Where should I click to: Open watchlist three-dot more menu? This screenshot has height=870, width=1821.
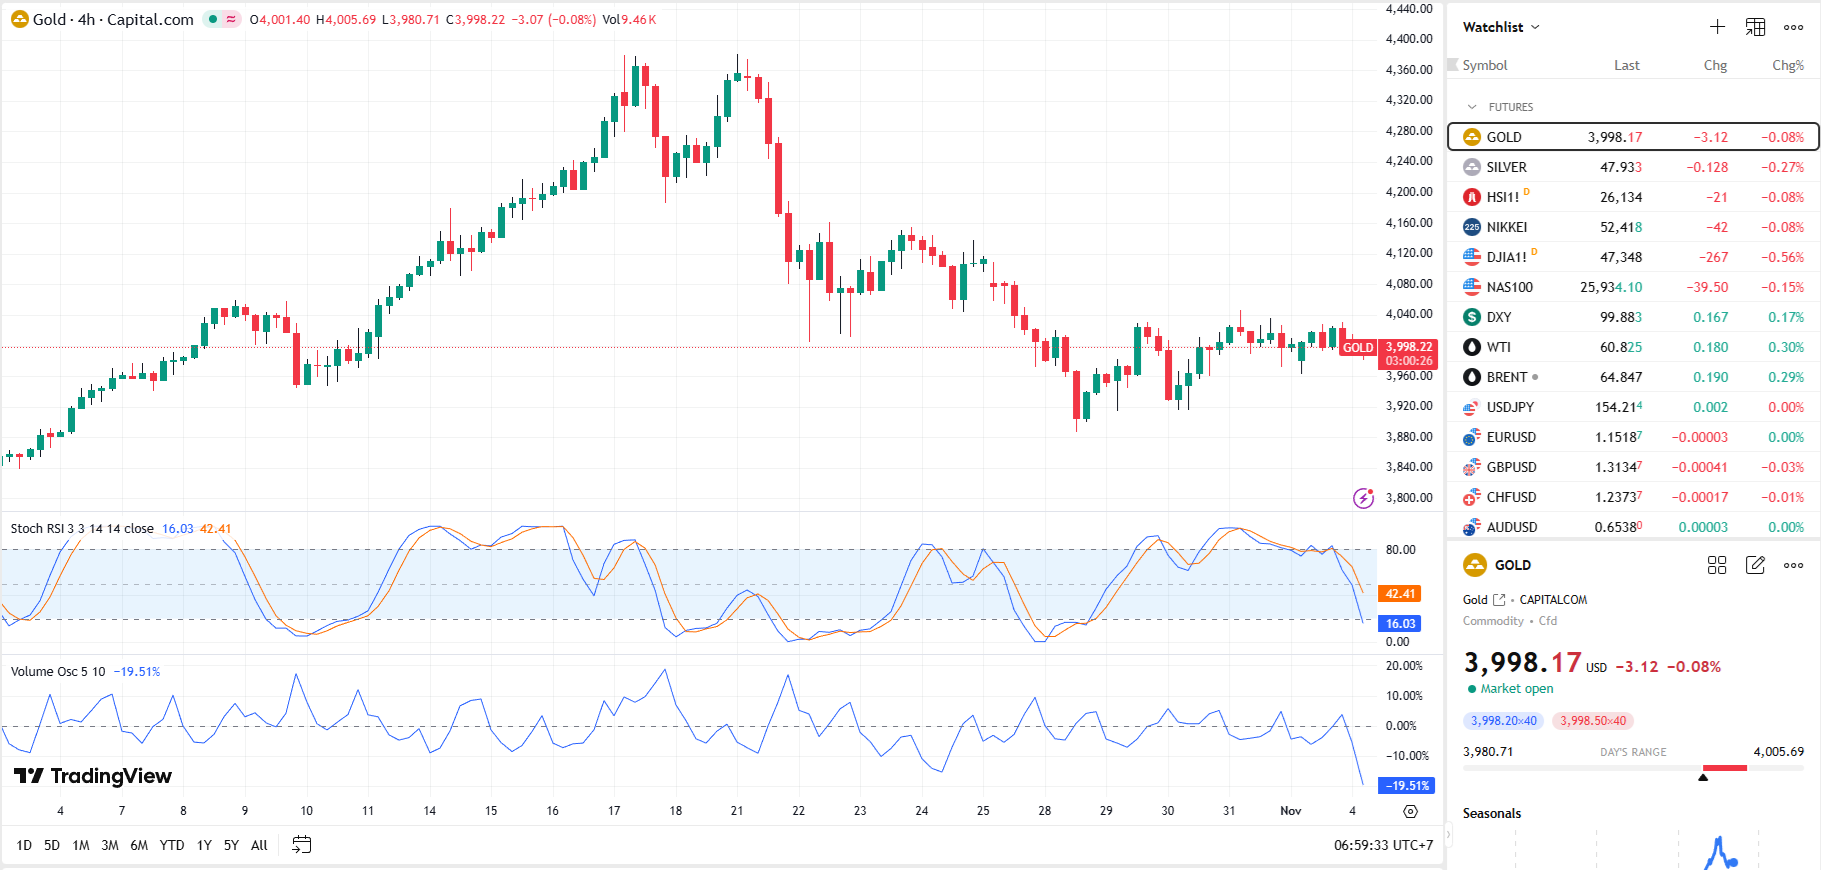pyautogui.click(x=1793, y=27)
